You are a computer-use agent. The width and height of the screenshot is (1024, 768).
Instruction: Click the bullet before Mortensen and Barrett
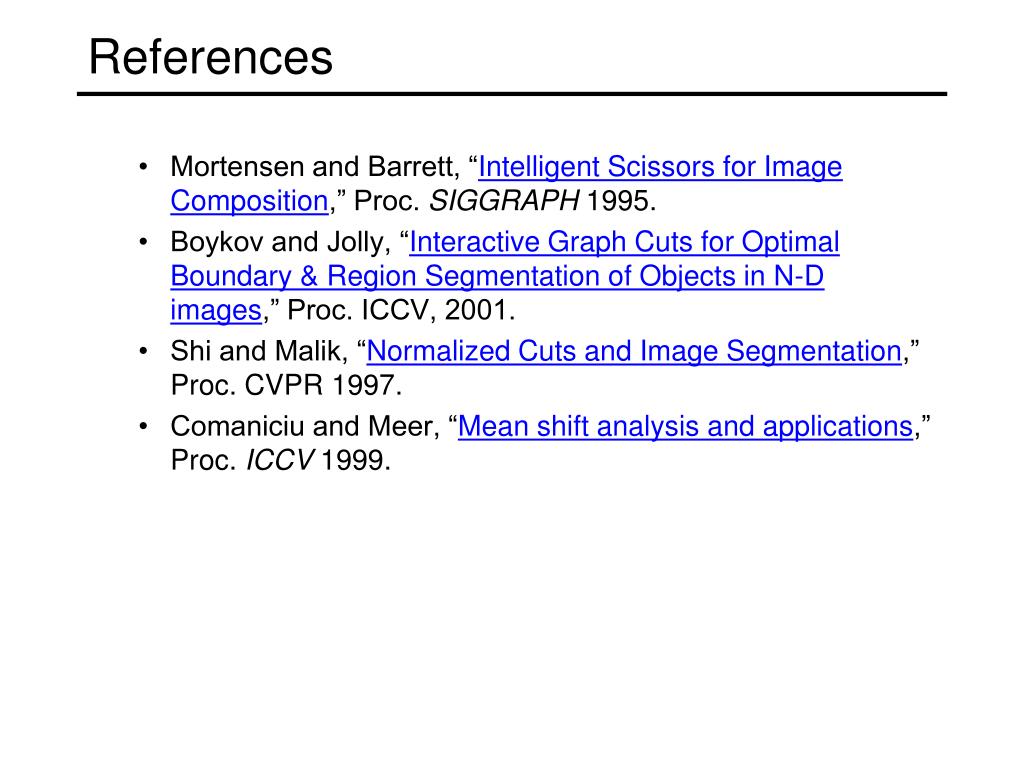146,167
